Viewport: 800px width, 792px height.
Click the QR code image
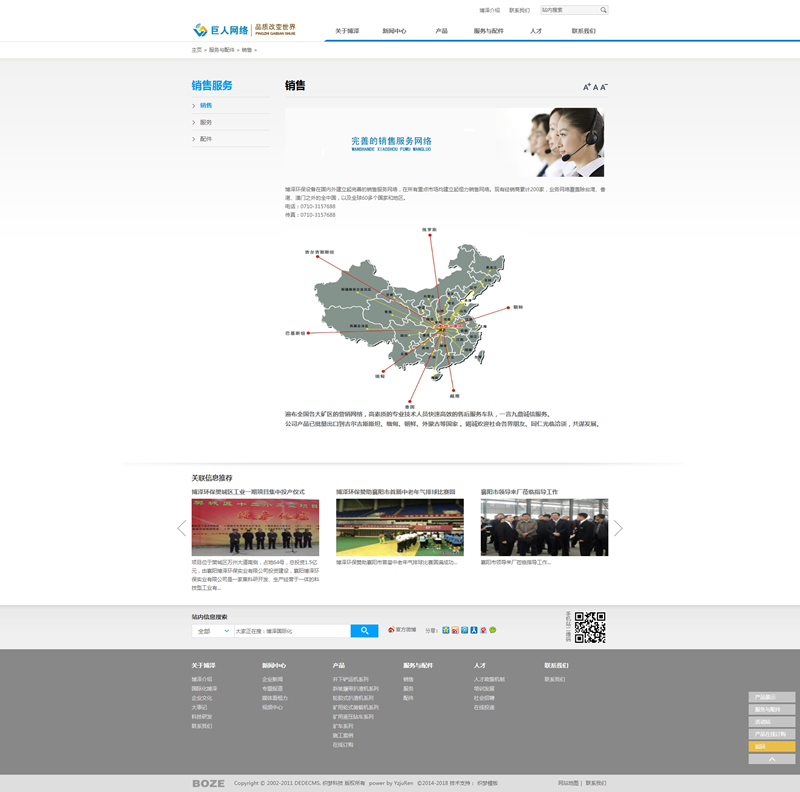click(x=590, y=627)
